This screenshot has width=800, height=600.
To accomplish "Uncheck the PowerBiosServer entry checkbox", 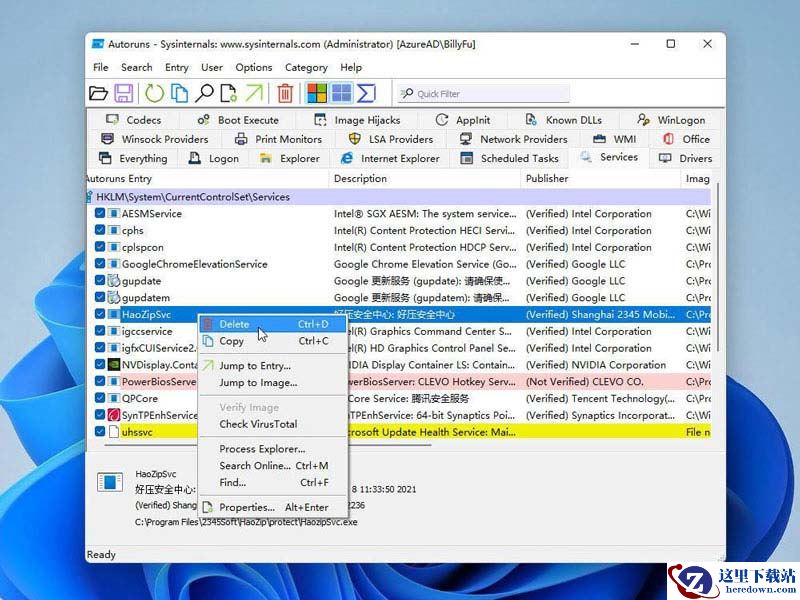I will click(100, 381).
